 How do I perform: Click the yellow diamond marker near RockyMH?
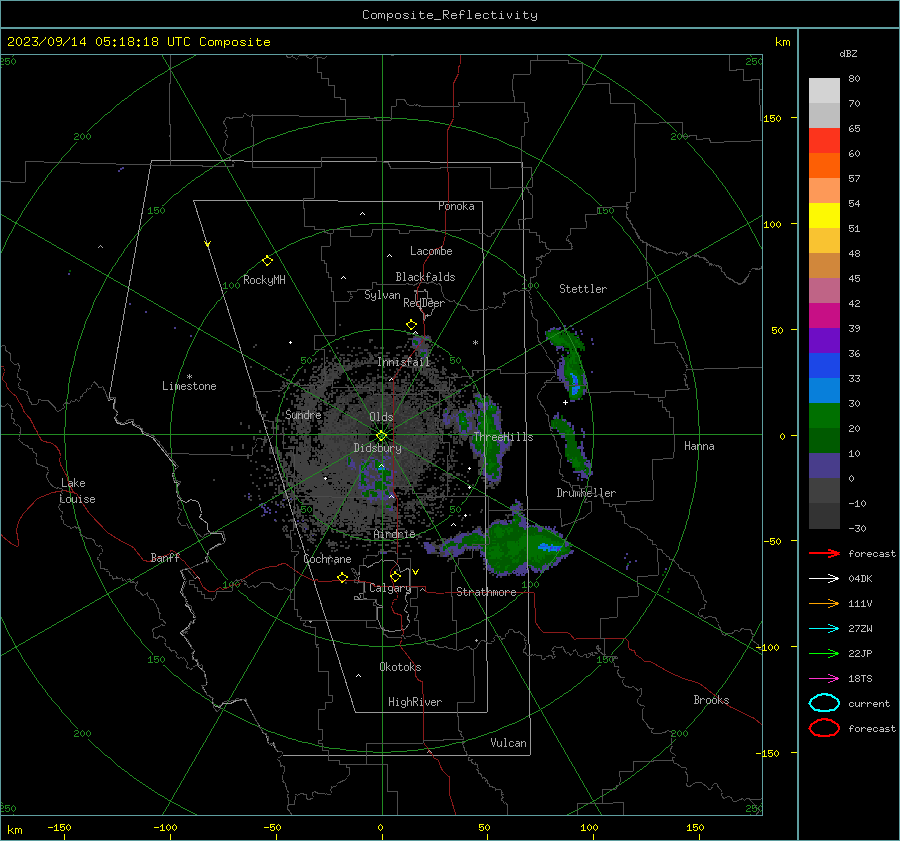click(x=267, y=261)
